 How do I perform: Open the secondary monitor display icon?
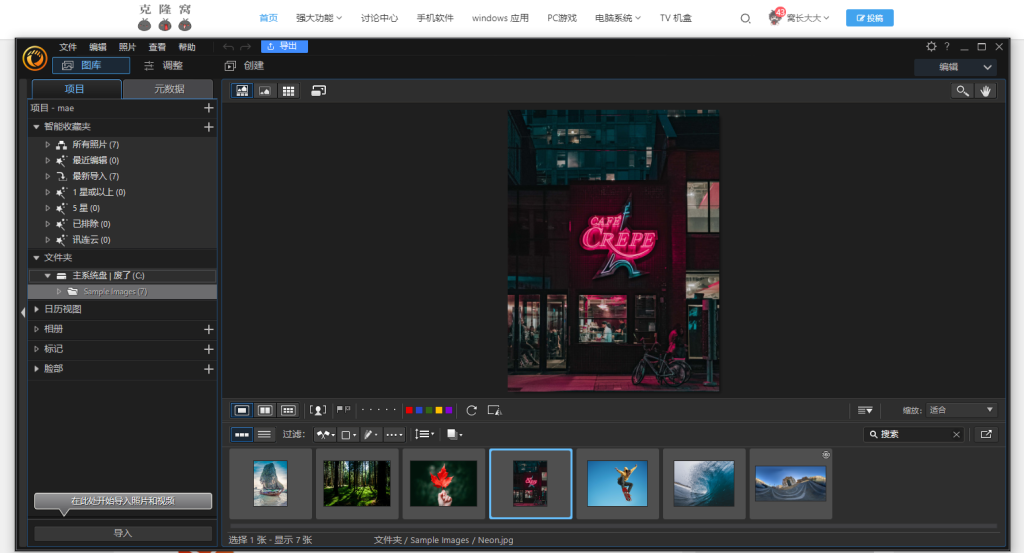pos(319,91)
